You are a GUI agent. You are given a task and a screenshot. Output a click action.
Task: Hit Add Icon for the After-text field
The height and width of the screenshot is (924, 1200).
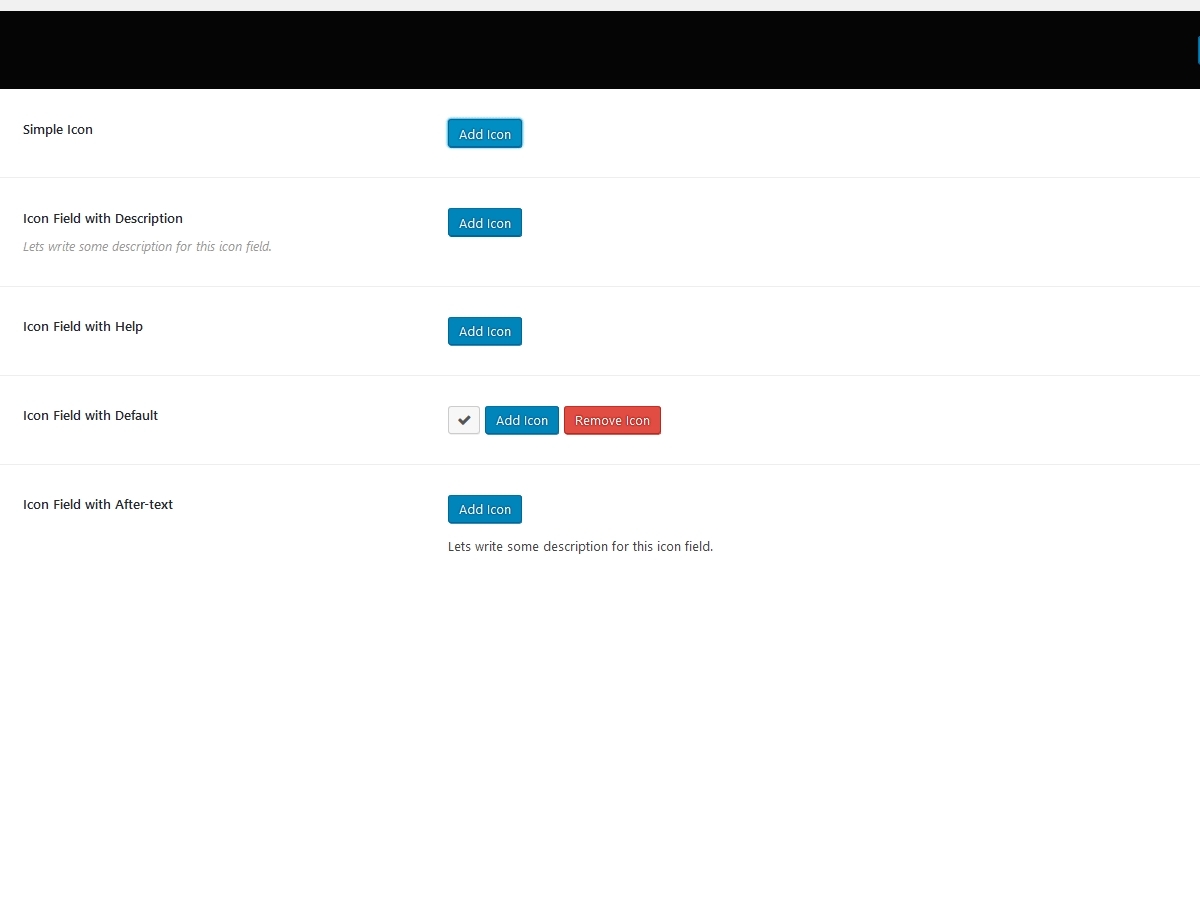pos(485,510)
